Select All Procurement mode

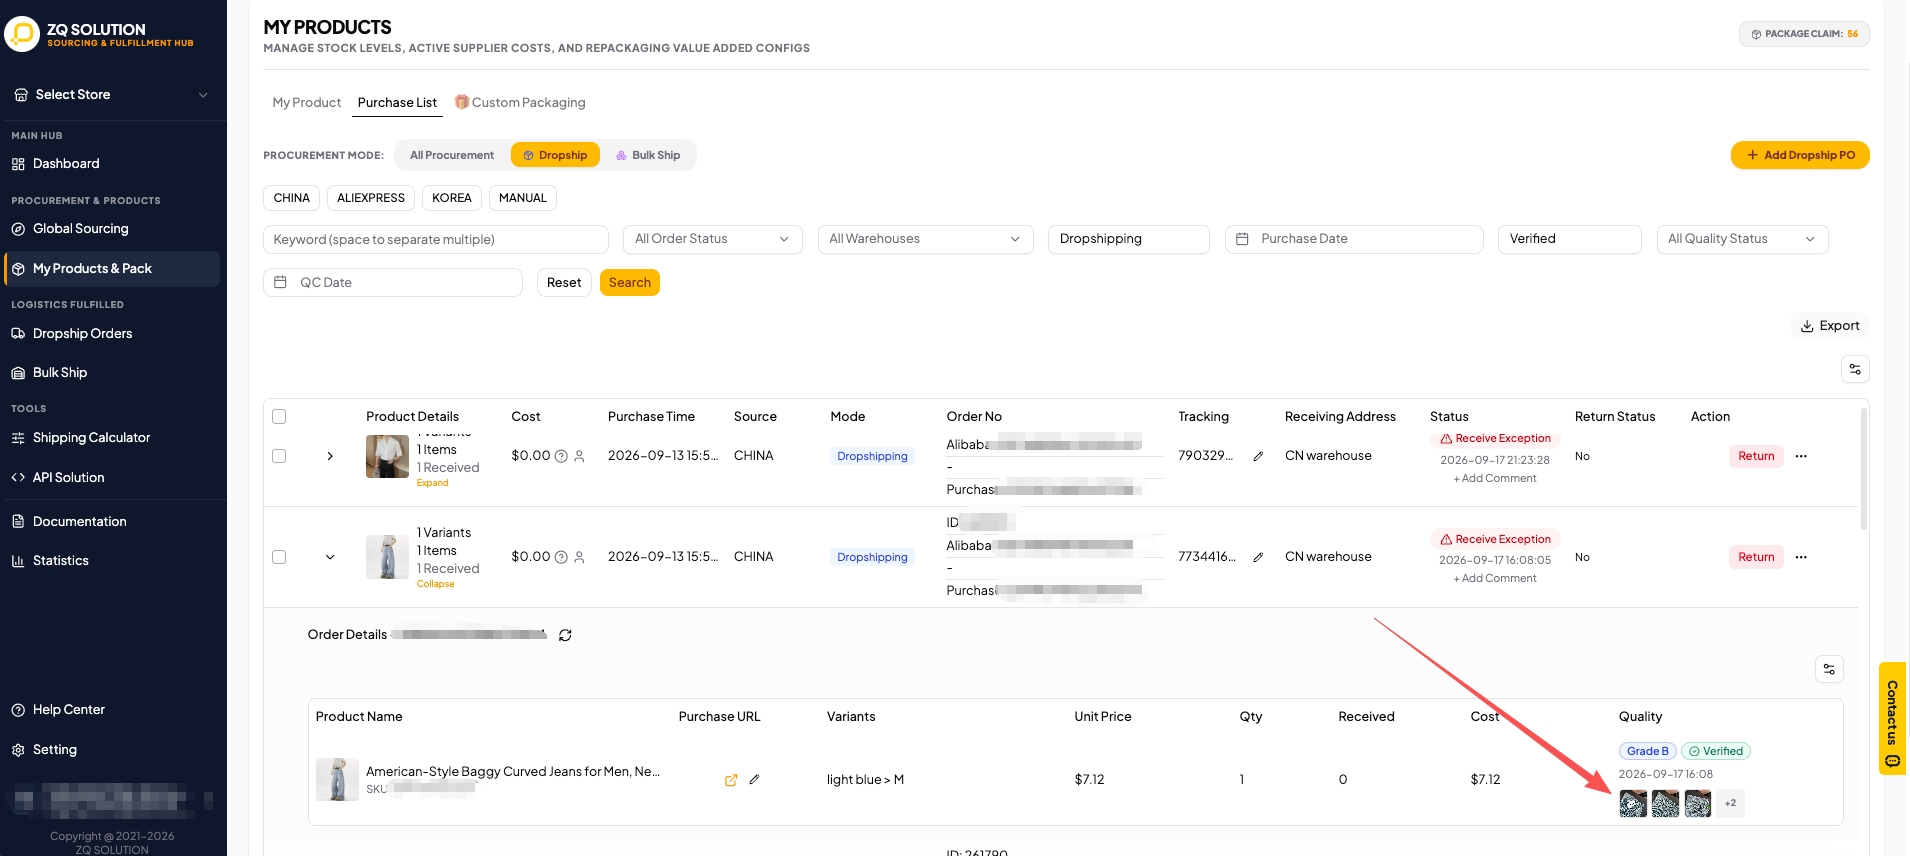tap(452, 155)
